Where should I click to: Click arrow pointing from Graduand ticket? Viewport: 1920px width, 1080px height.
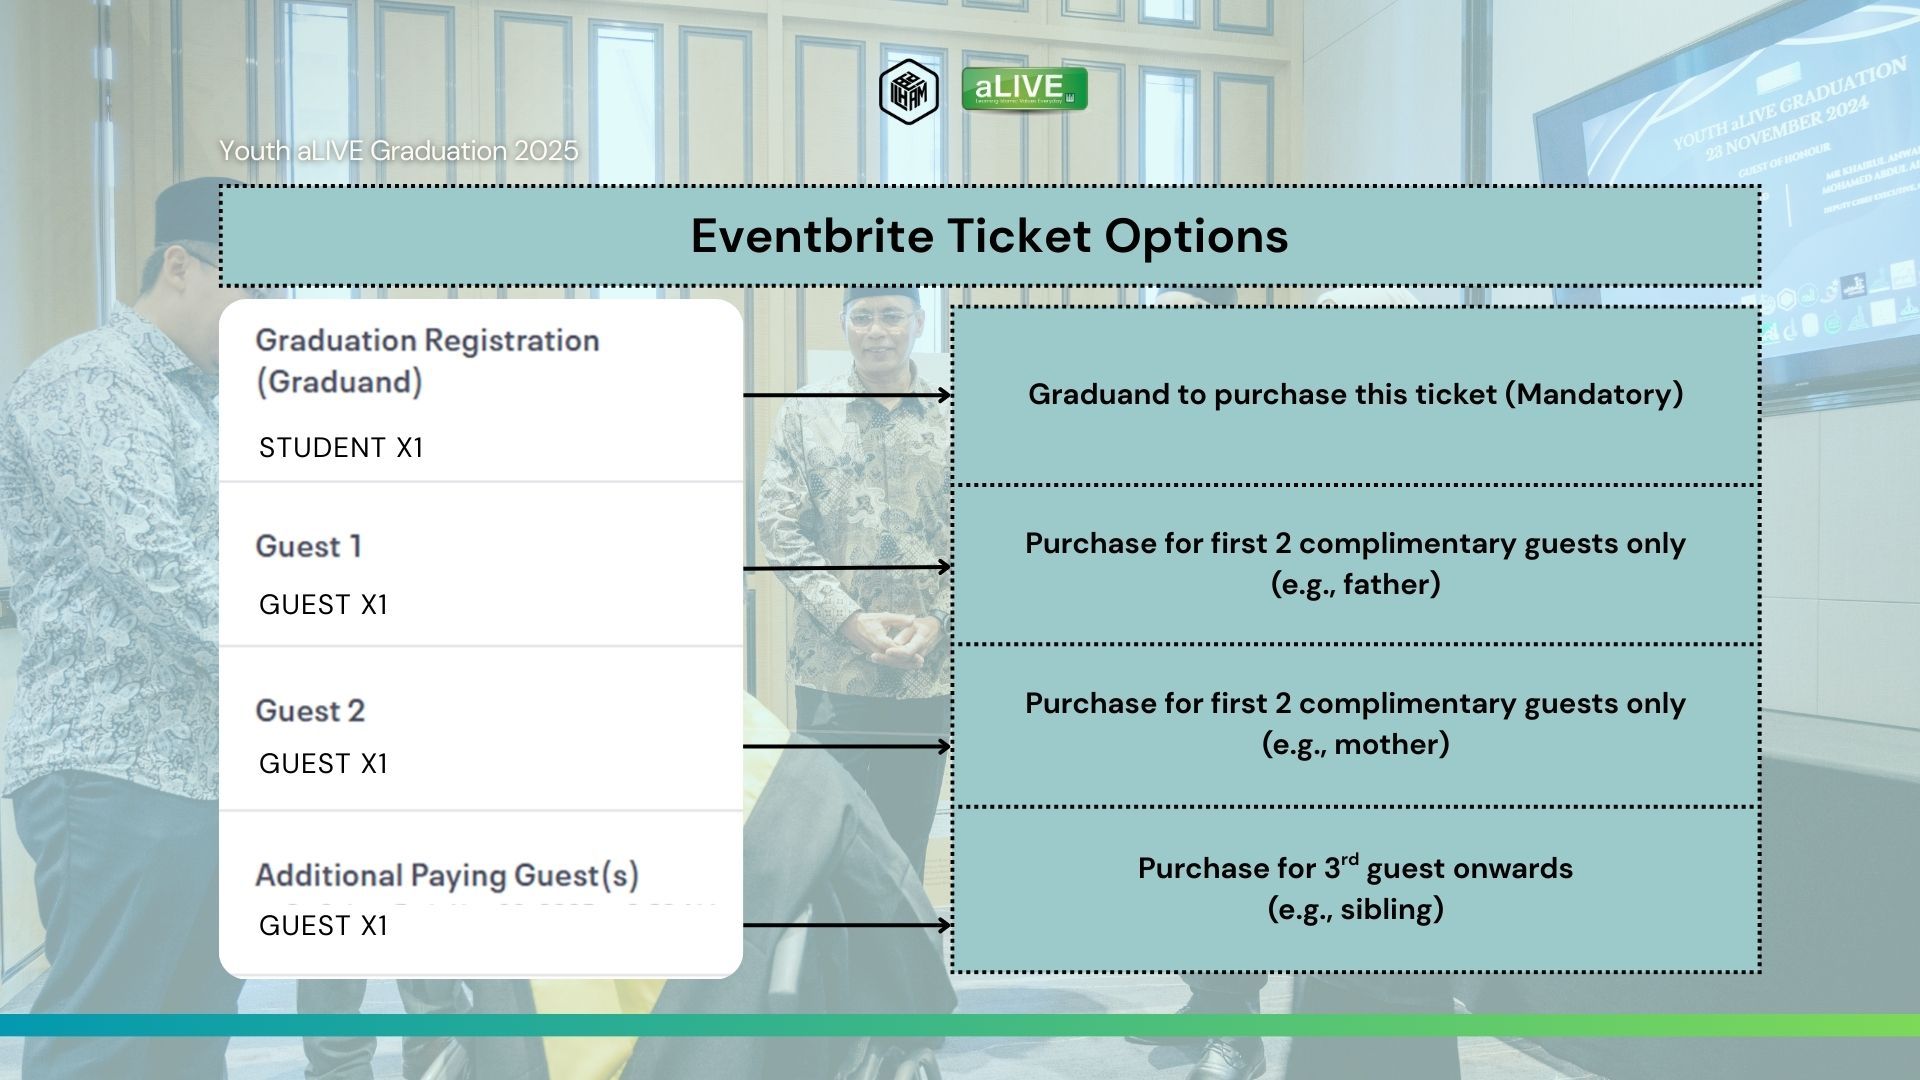tap(847, 395)
